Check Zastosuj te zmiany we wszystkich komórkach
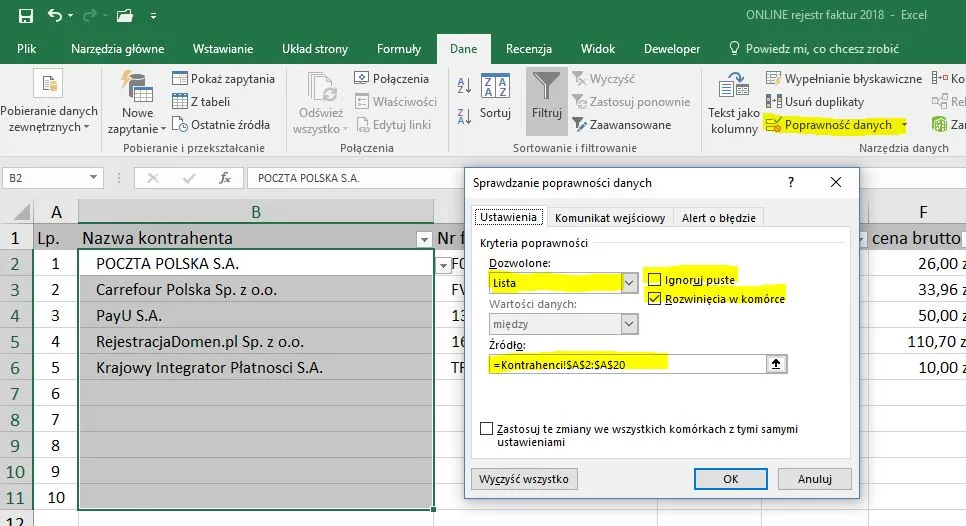The width and height of the screenshot is (966, 526). coord(487,429)
